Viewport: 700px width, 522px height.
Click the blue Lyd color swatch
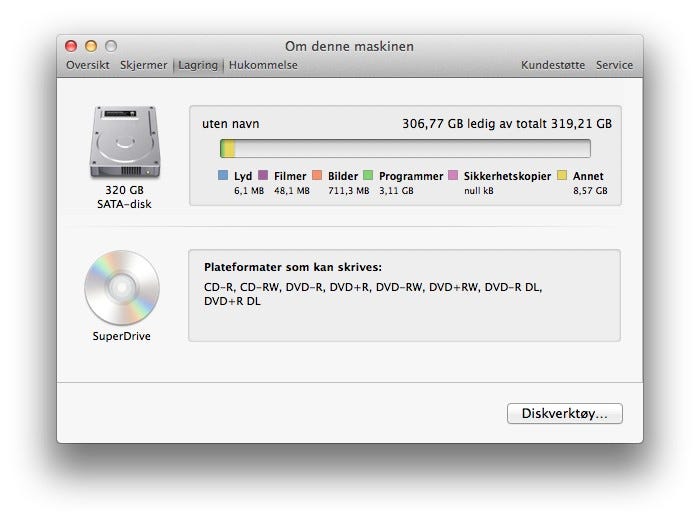223,175
